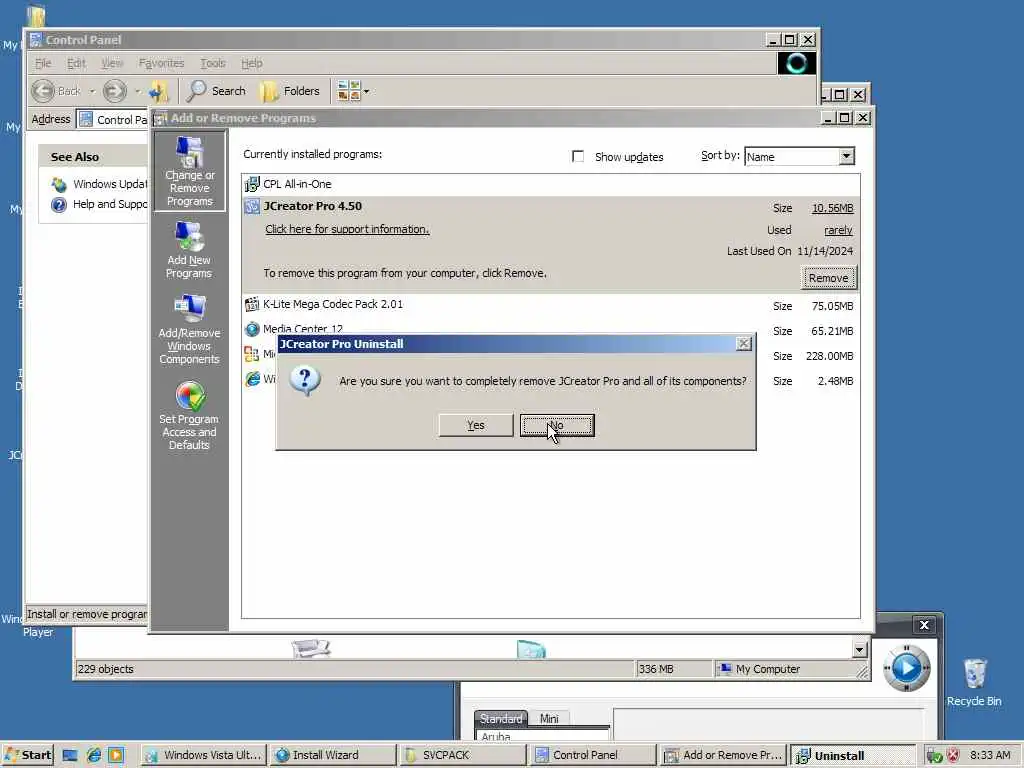Close the dark media player window
Image resolution: width=1024 pixels, height=768 pixels.
(x=924, y=625)
